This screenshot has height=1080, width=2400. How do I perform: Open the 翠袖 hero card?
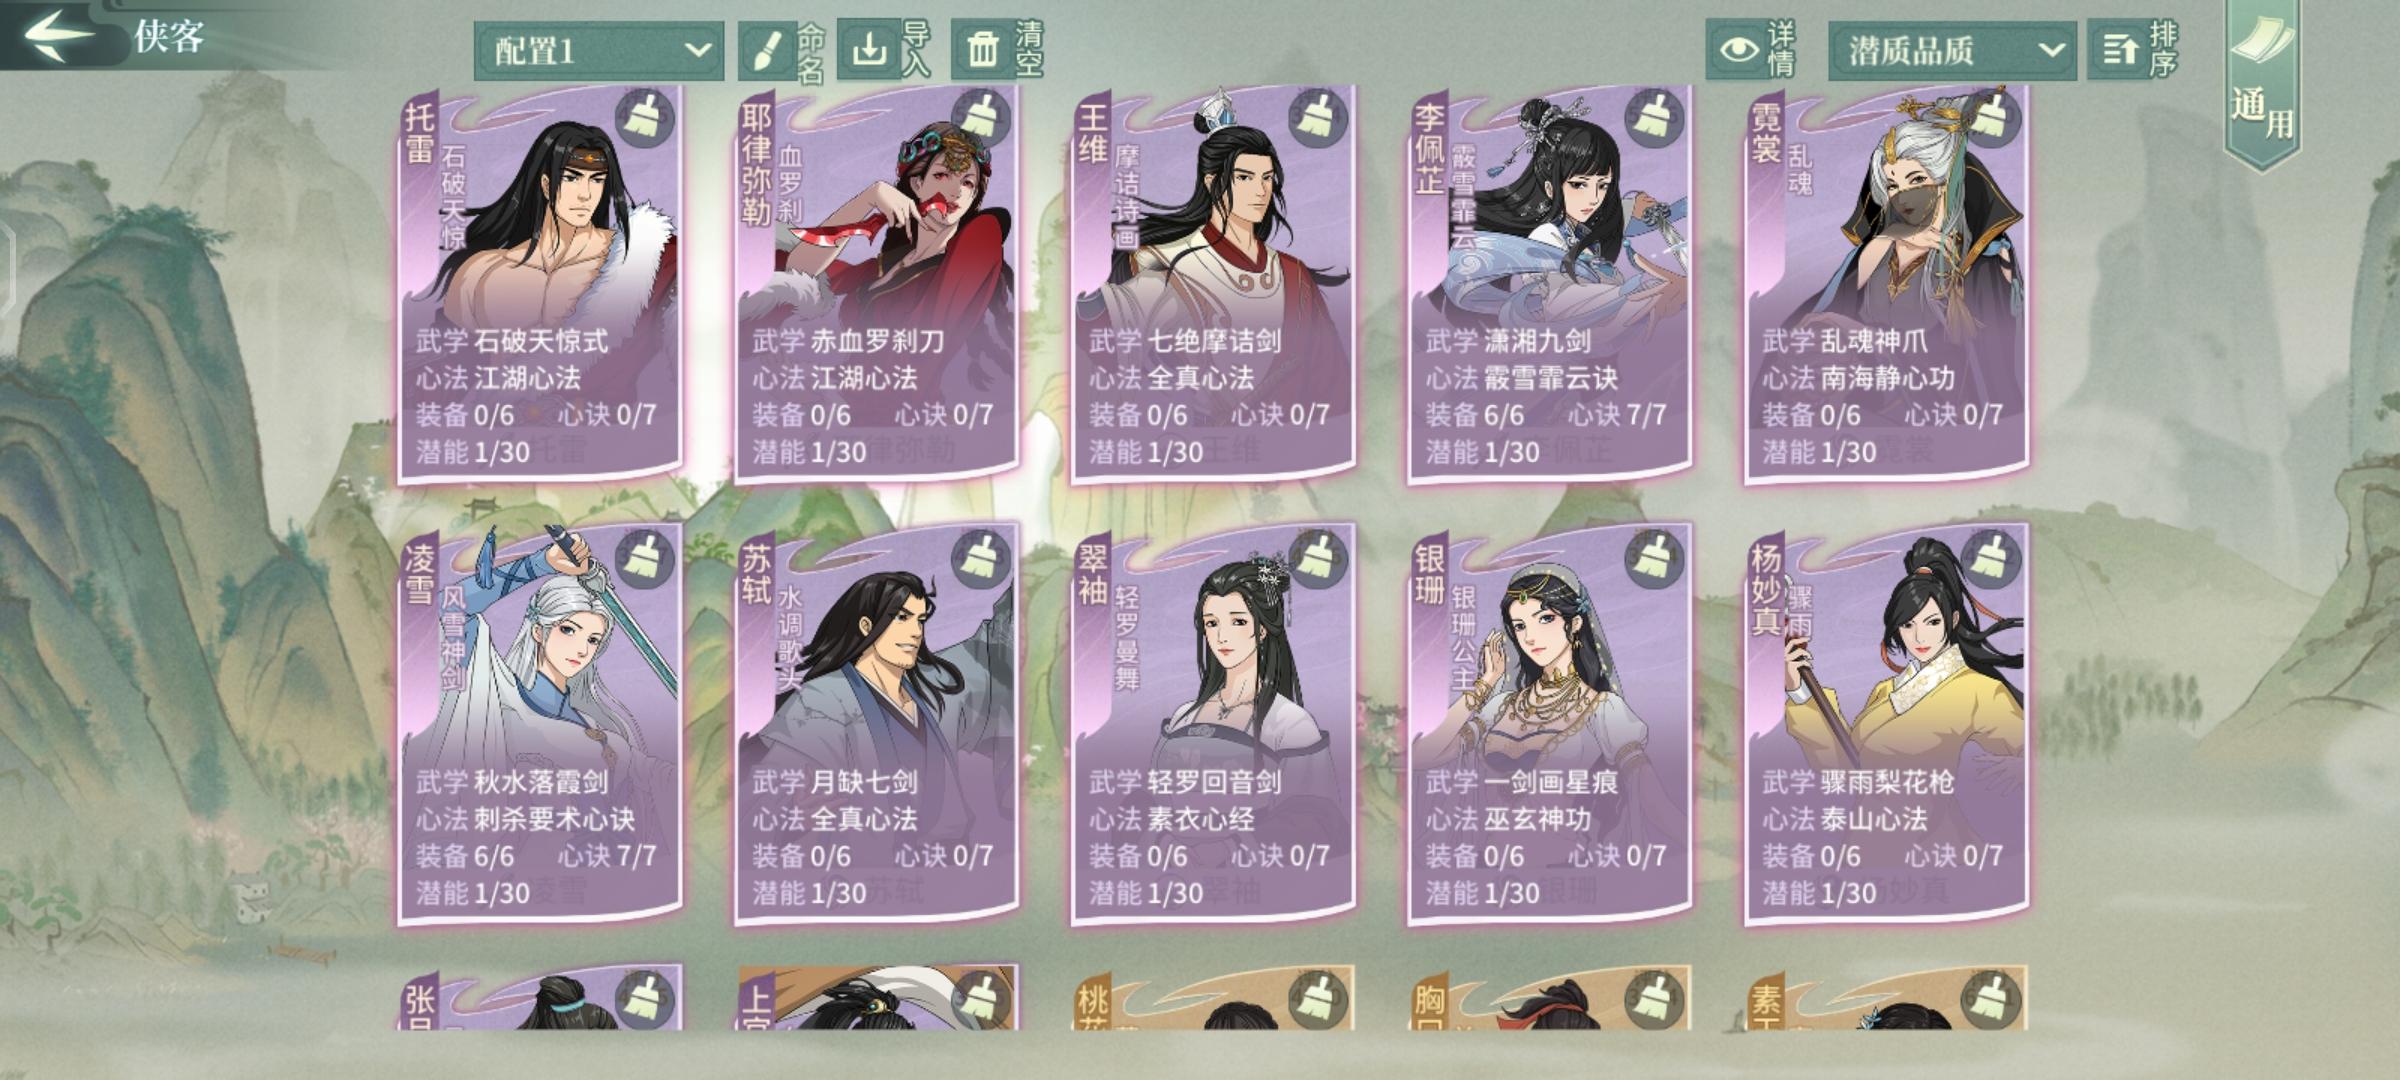coord(1212,726)
